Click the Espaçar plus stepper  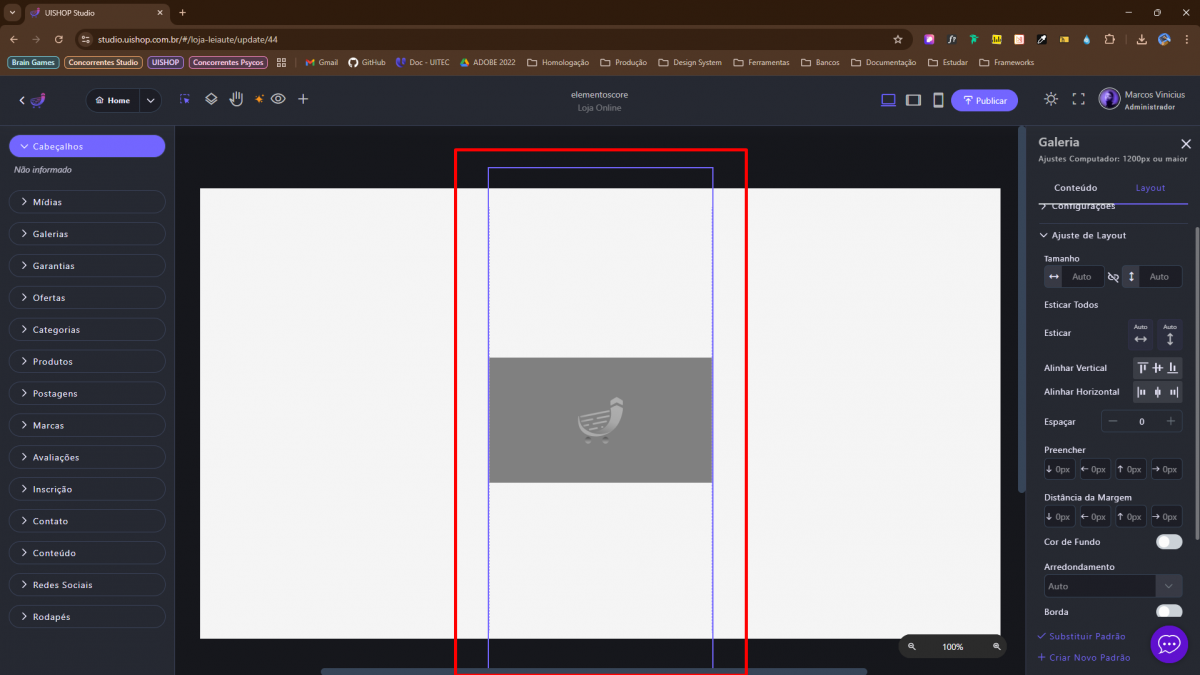pyautogui.click(x=1170, y=422)
